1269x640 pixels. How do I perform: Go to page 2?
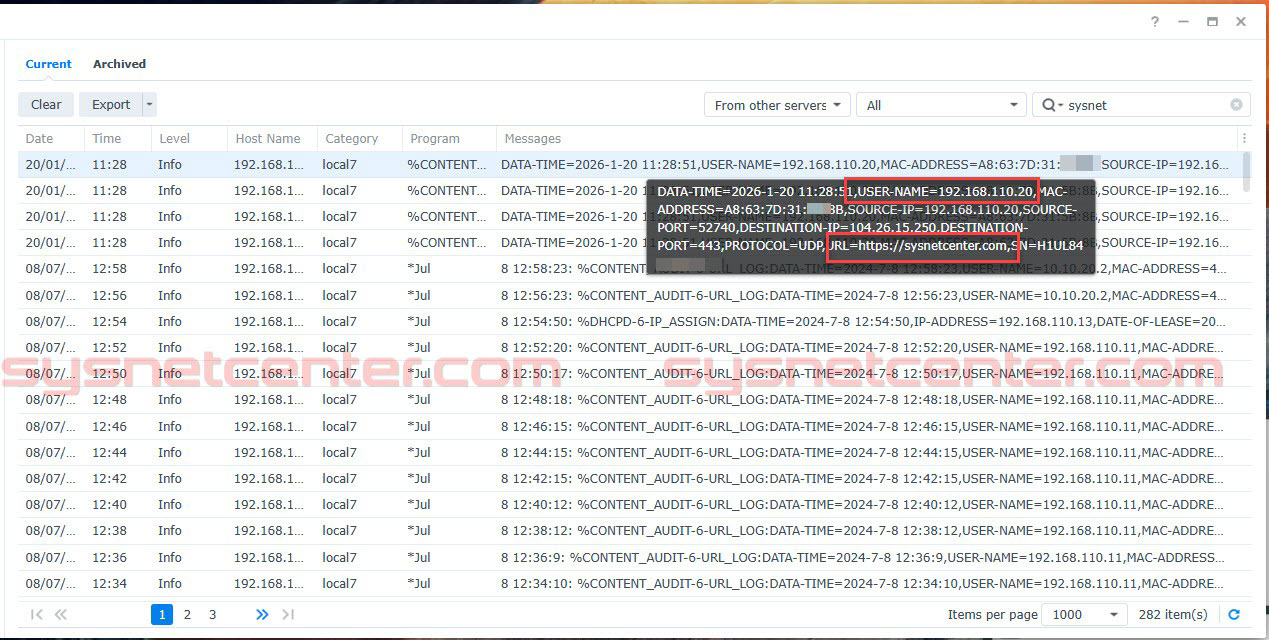[x=187, y=615]
